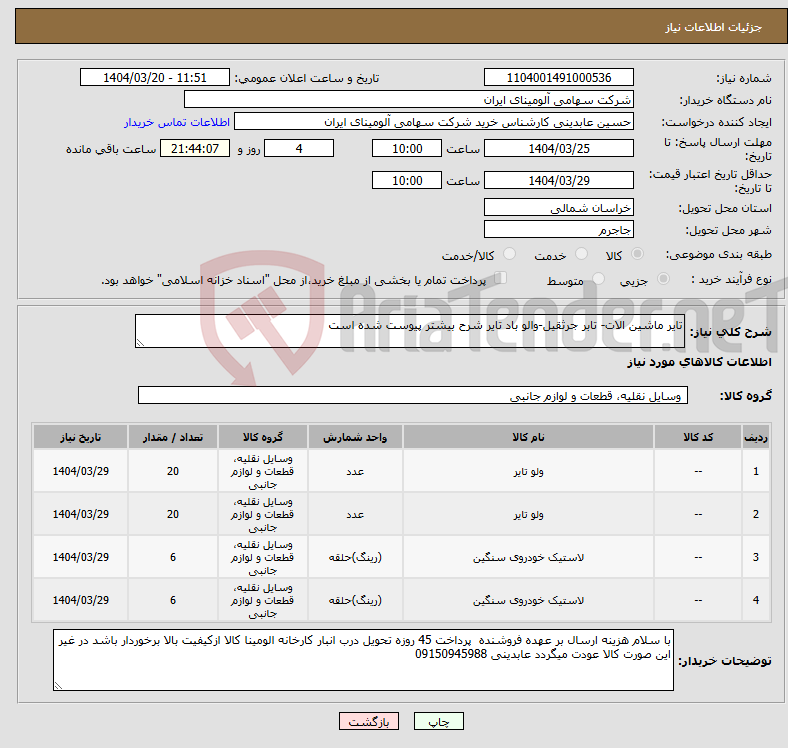Click need date 1404/03/29 in row 1
The height and width of the screenshot is (748, 788).
(x=80, y=471)
